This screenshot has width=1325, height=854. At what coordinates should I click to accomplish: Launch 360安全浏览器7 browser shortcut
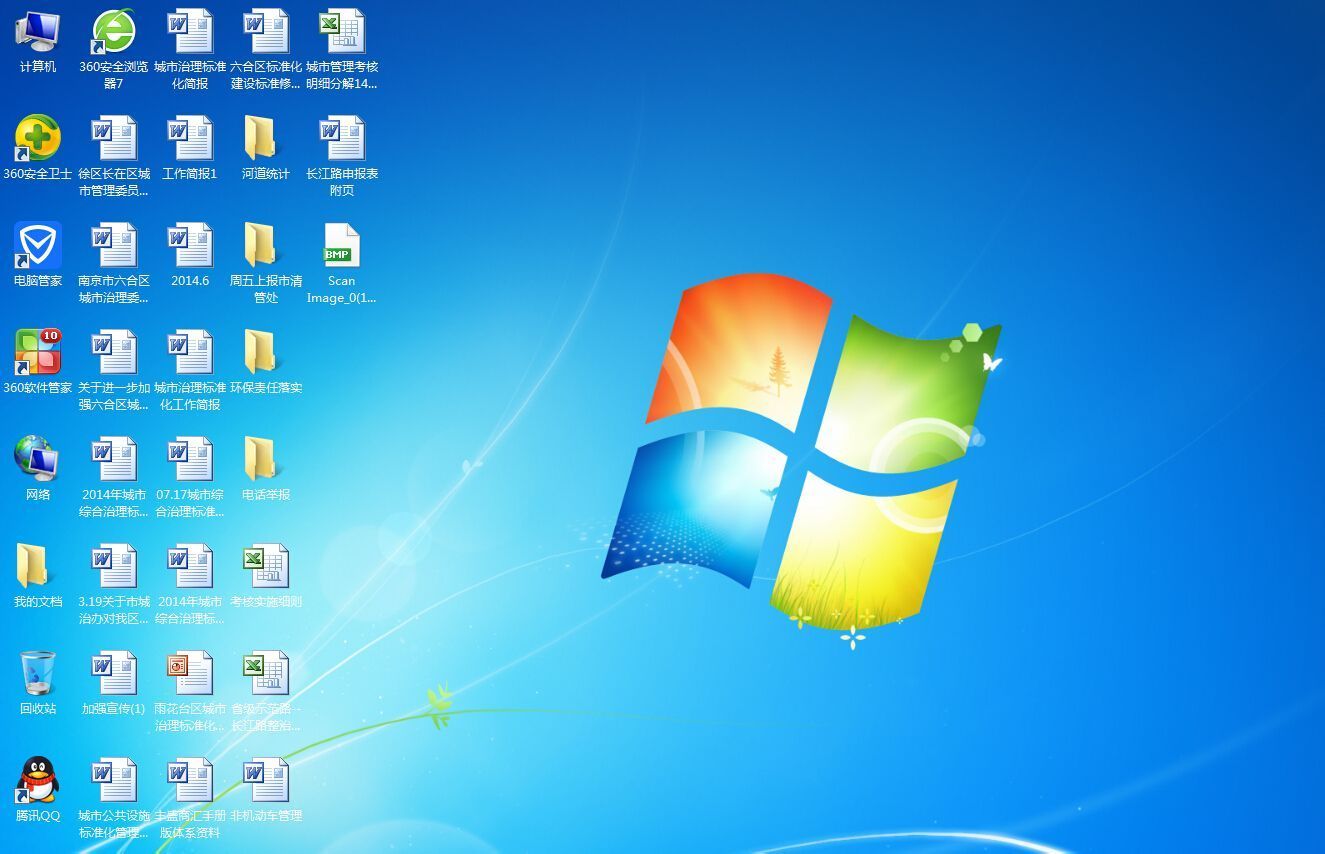point(114,33)
